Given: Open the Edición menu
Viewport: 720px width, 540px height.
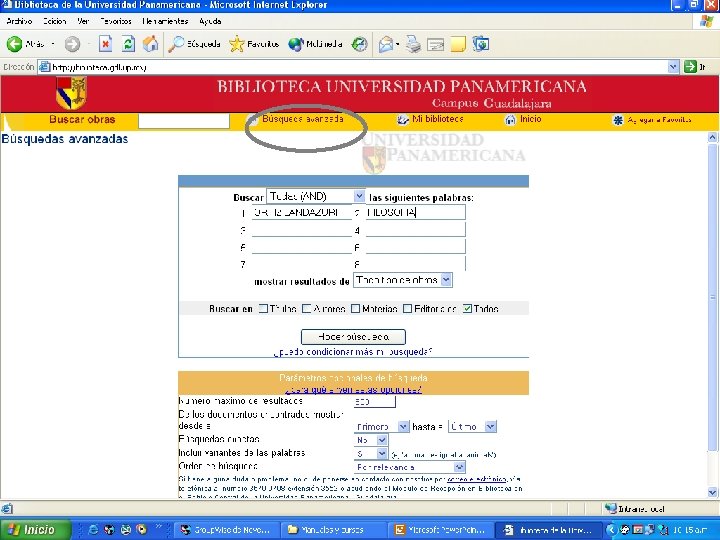Looking at the screenshot, I should [x=55, y=21].
